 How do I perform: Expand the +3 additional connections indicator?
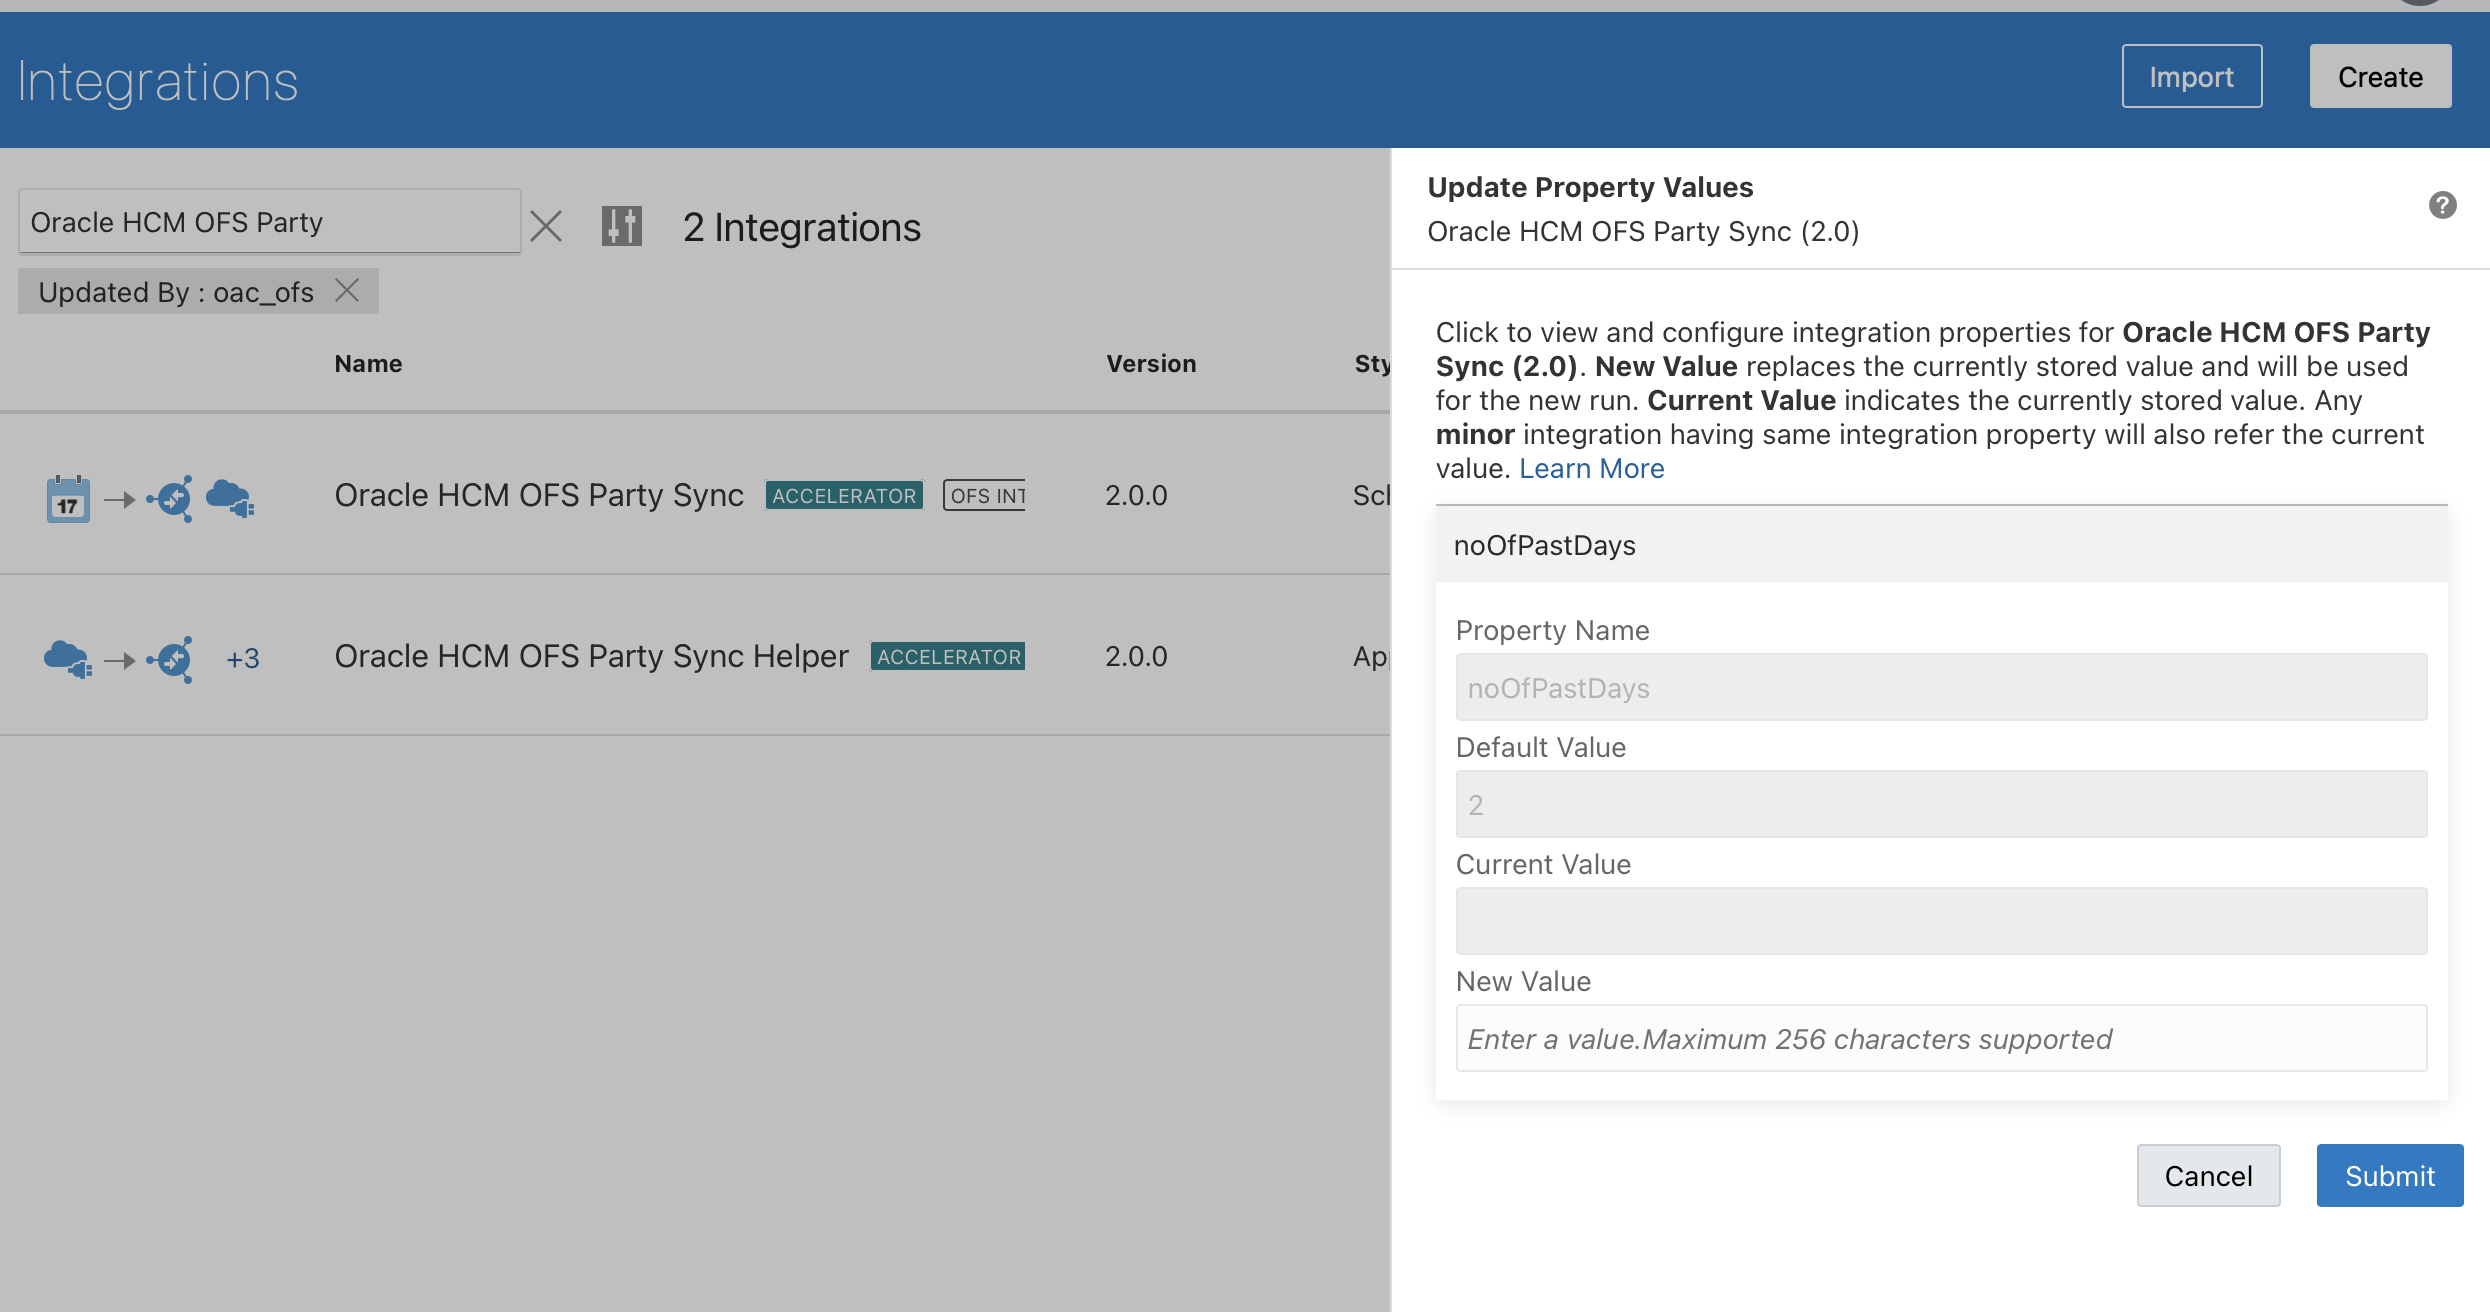click(x=243, y=659)
